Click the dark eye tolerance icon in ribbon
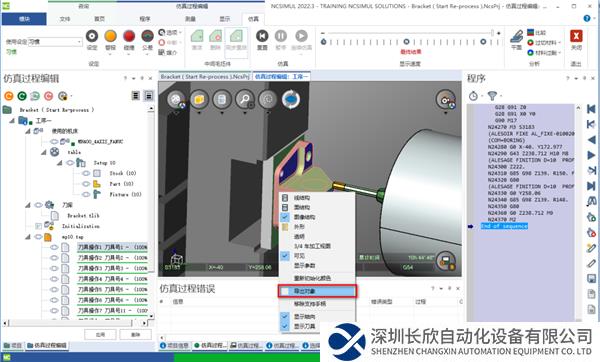 [147, 36]
